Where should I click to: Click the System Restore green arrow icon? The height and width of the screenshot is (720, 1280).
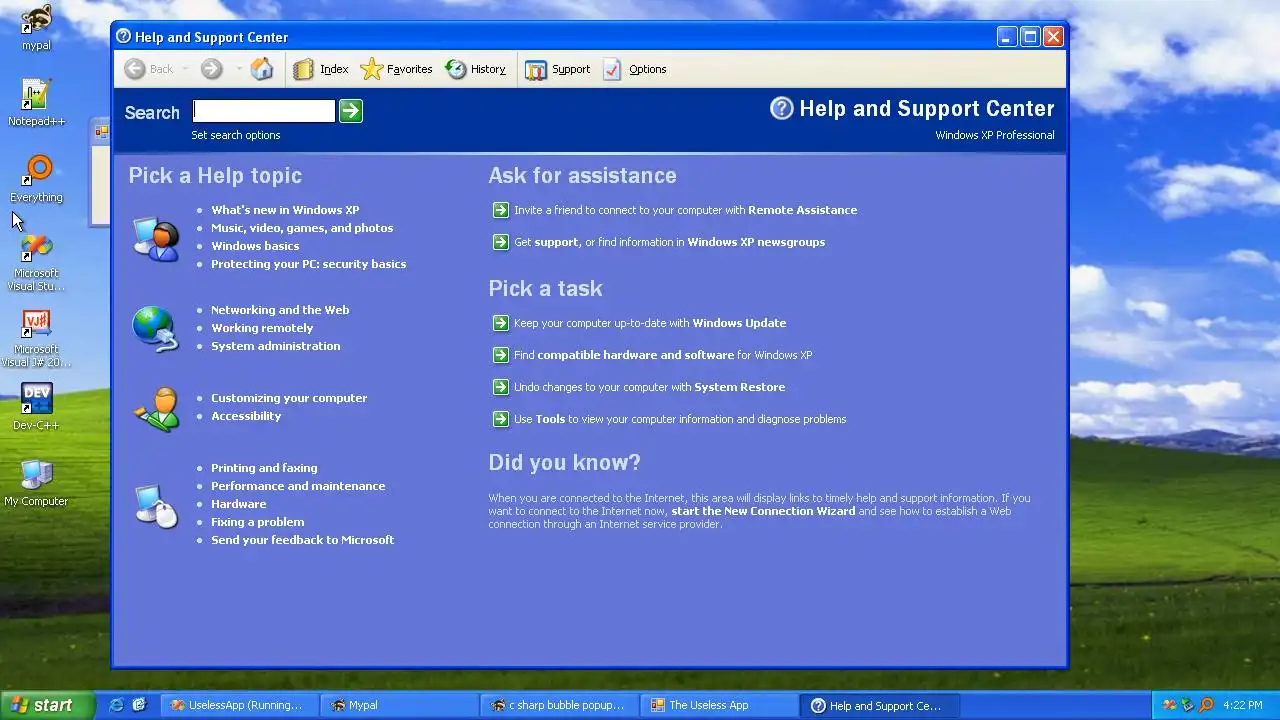tap(501, 387)
